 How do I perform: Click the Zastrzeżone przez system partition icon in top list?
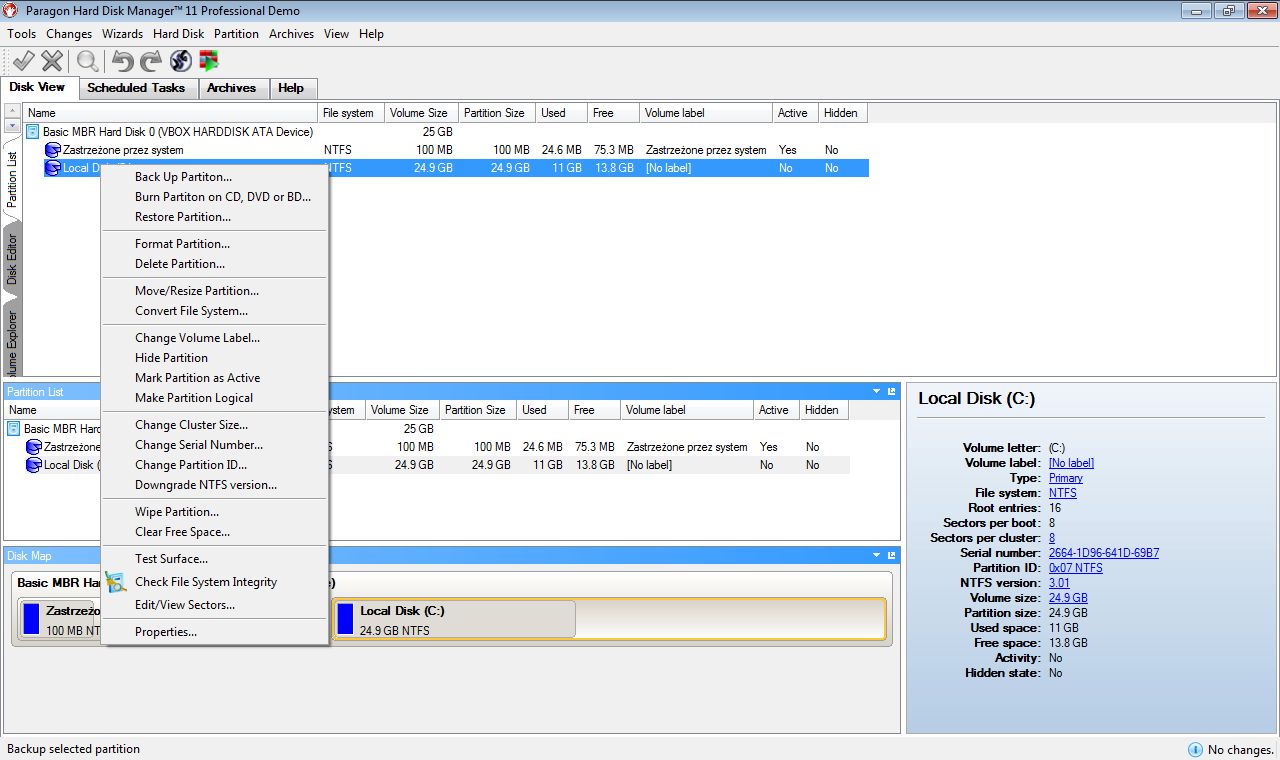pyautogui.click(x=53, y=150)
